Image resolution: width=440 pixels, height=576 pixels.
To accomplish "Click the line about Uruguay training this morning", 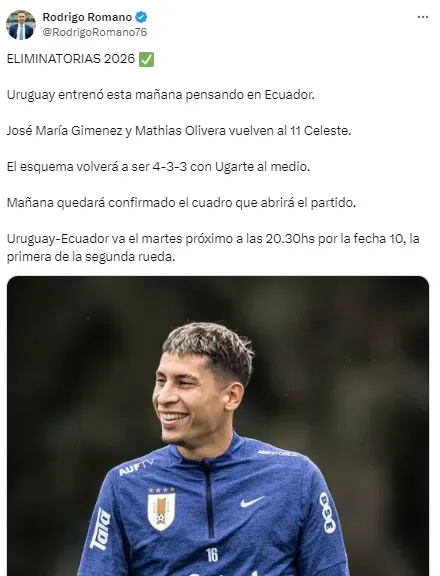I will pyautogui.click(x=161, y=95).
